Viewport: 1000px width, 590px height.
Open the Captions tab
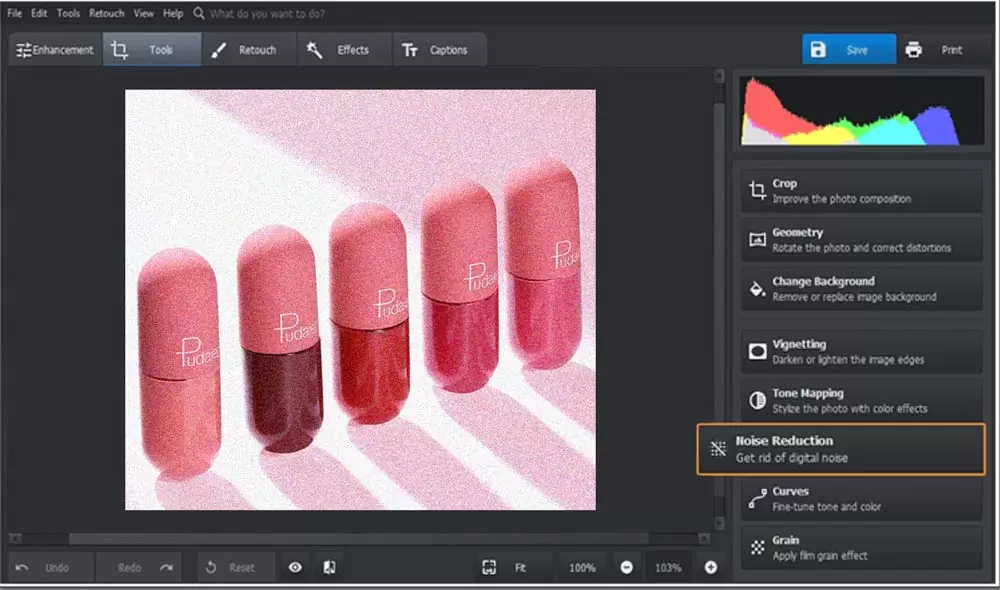coord(439,50)
